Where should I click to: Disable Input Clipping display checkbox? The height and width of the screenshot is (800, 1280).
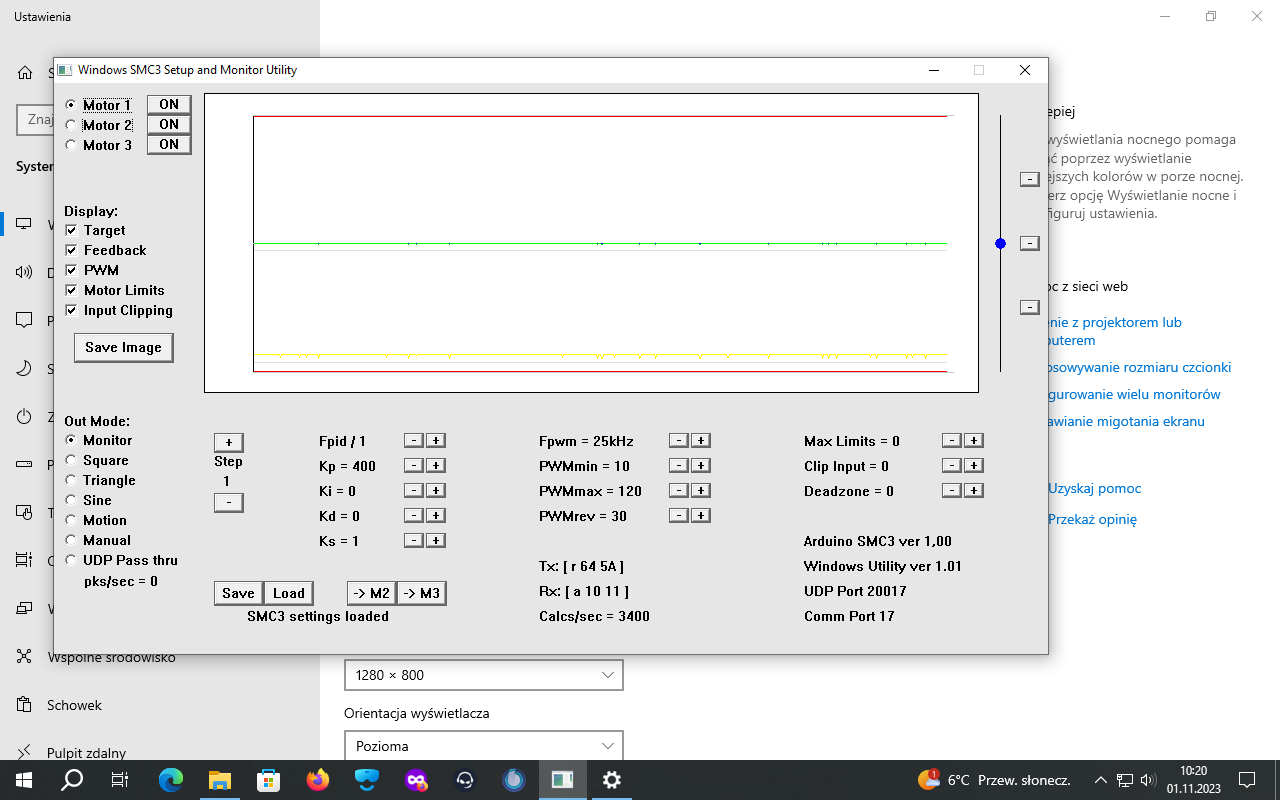point(71,311)
